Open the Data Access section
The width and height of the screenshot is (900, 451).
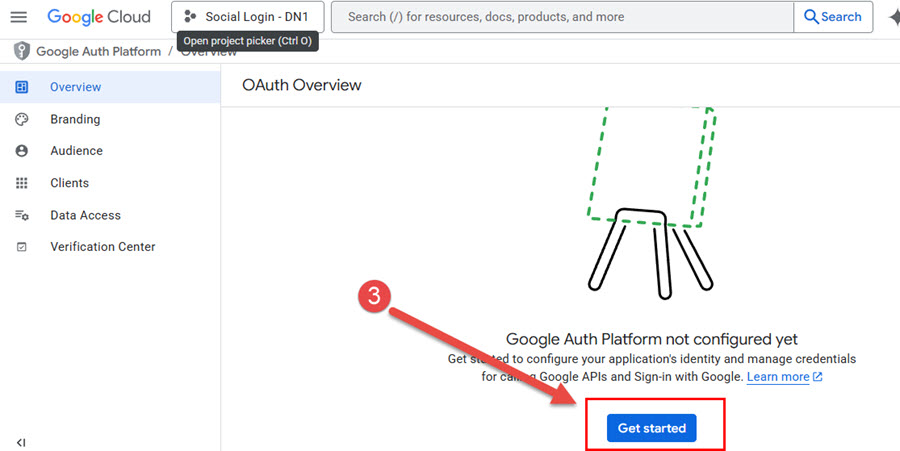(85, 215)
